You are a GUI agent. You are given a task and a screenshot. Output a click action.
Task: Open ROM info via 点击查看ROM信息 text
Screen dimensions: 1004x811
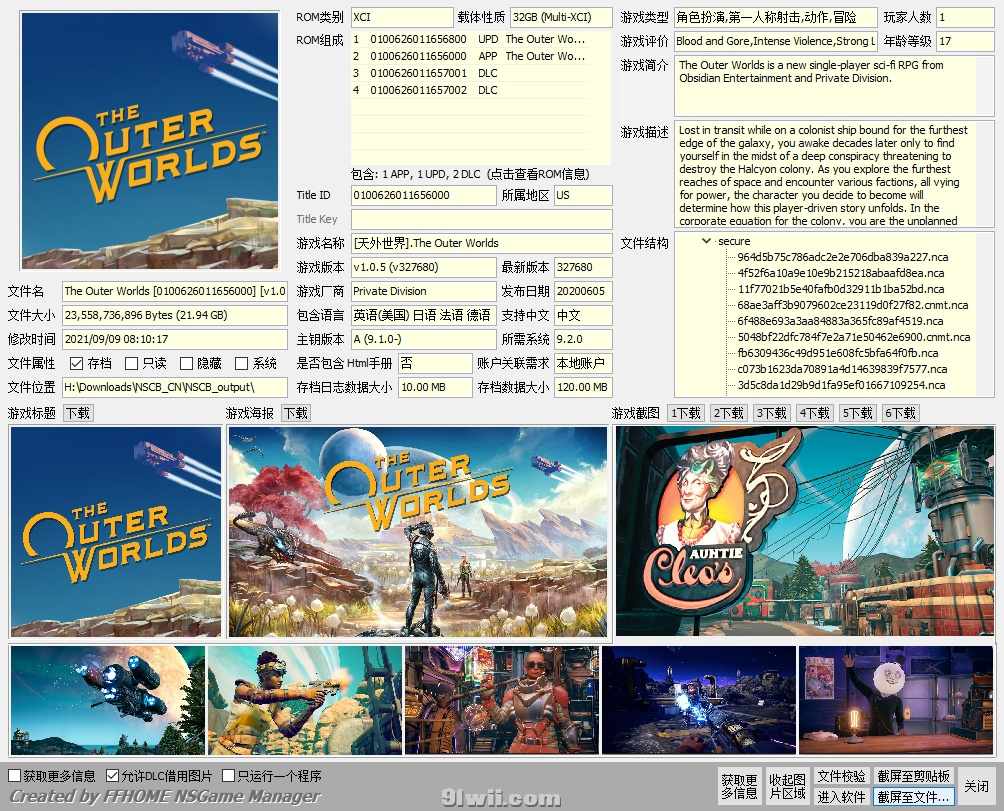(x=538, y=174)
